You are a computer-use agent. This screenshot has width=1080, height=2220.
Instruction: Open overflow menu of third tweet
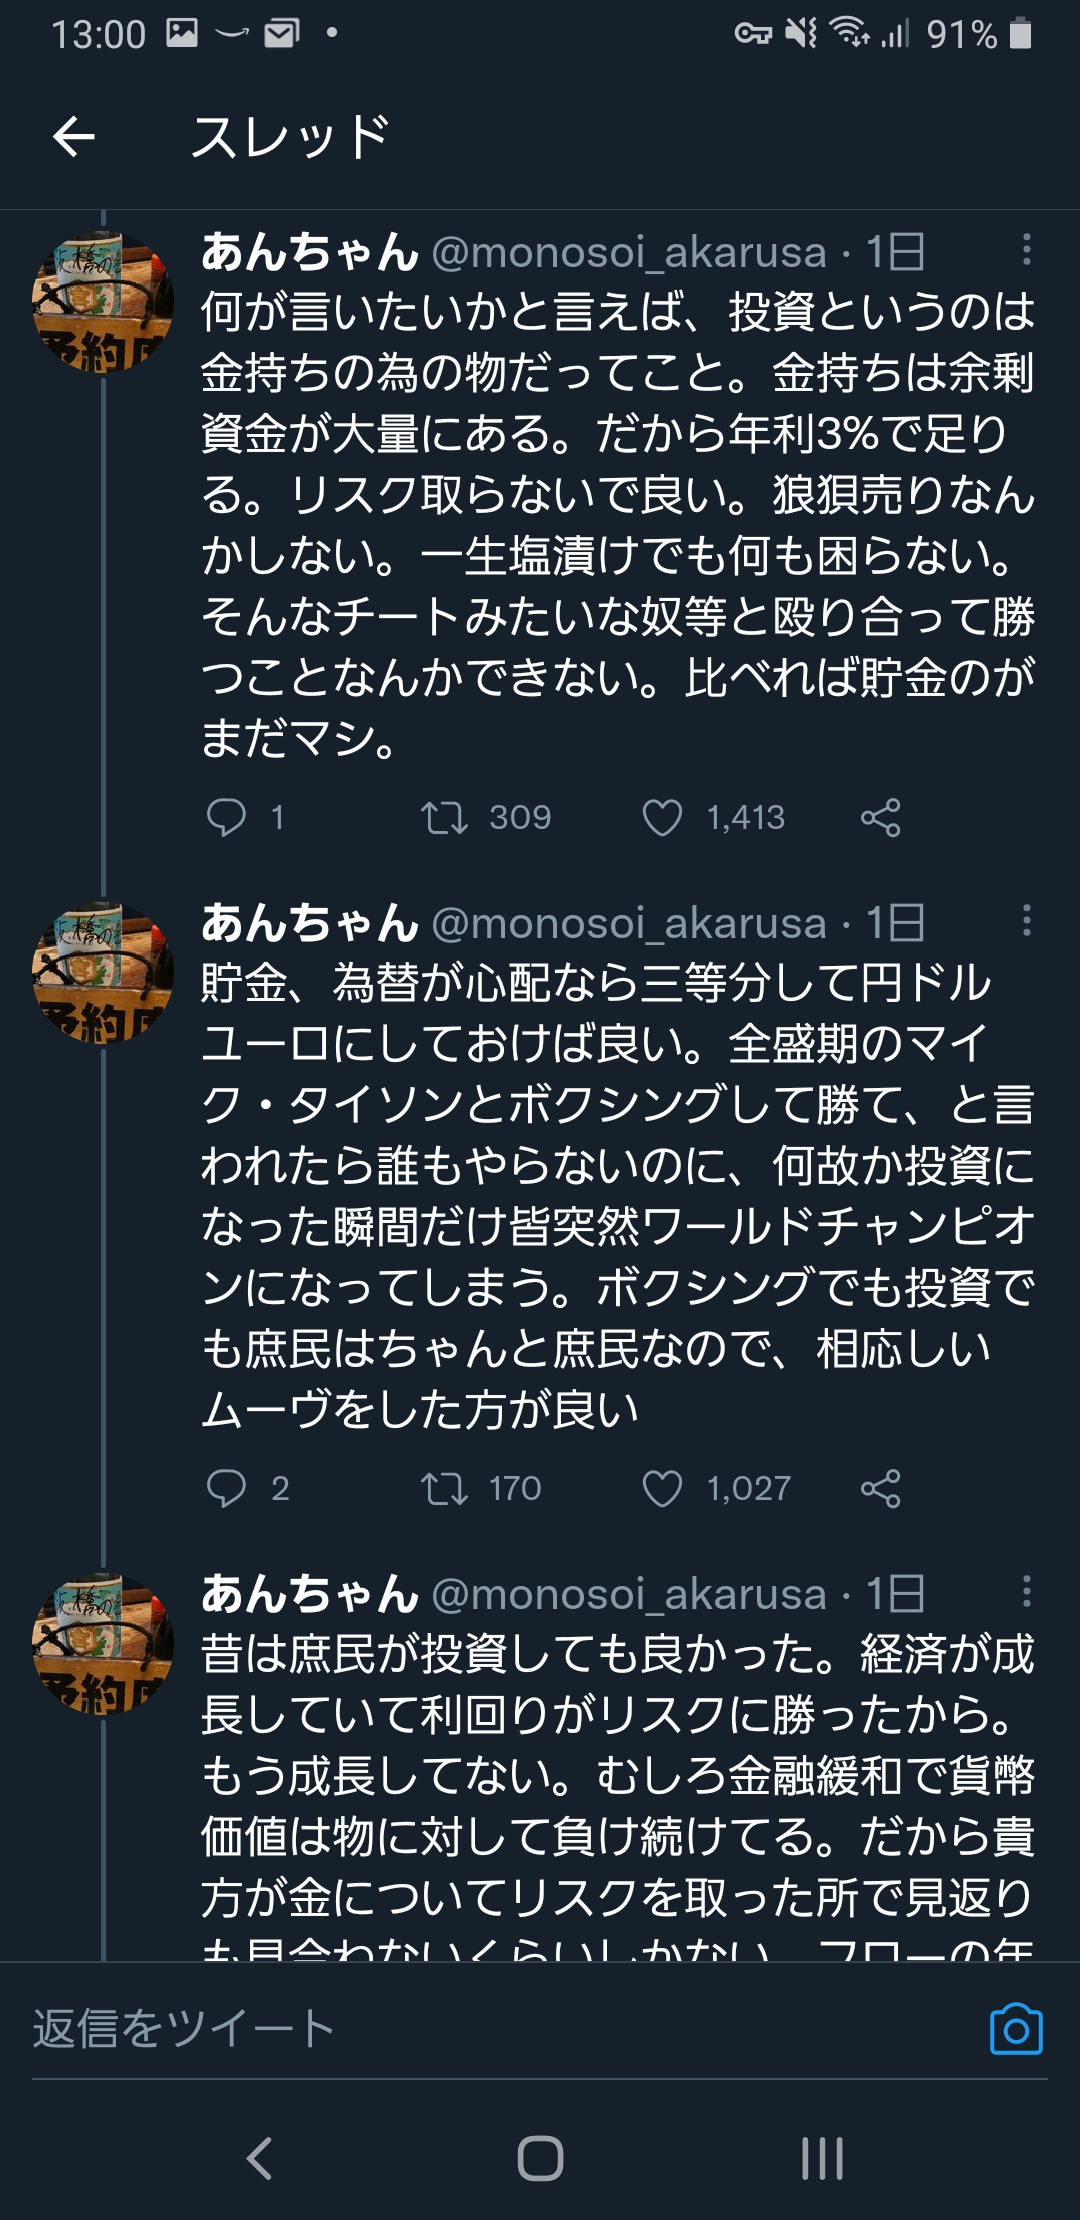[1026, 1592]
